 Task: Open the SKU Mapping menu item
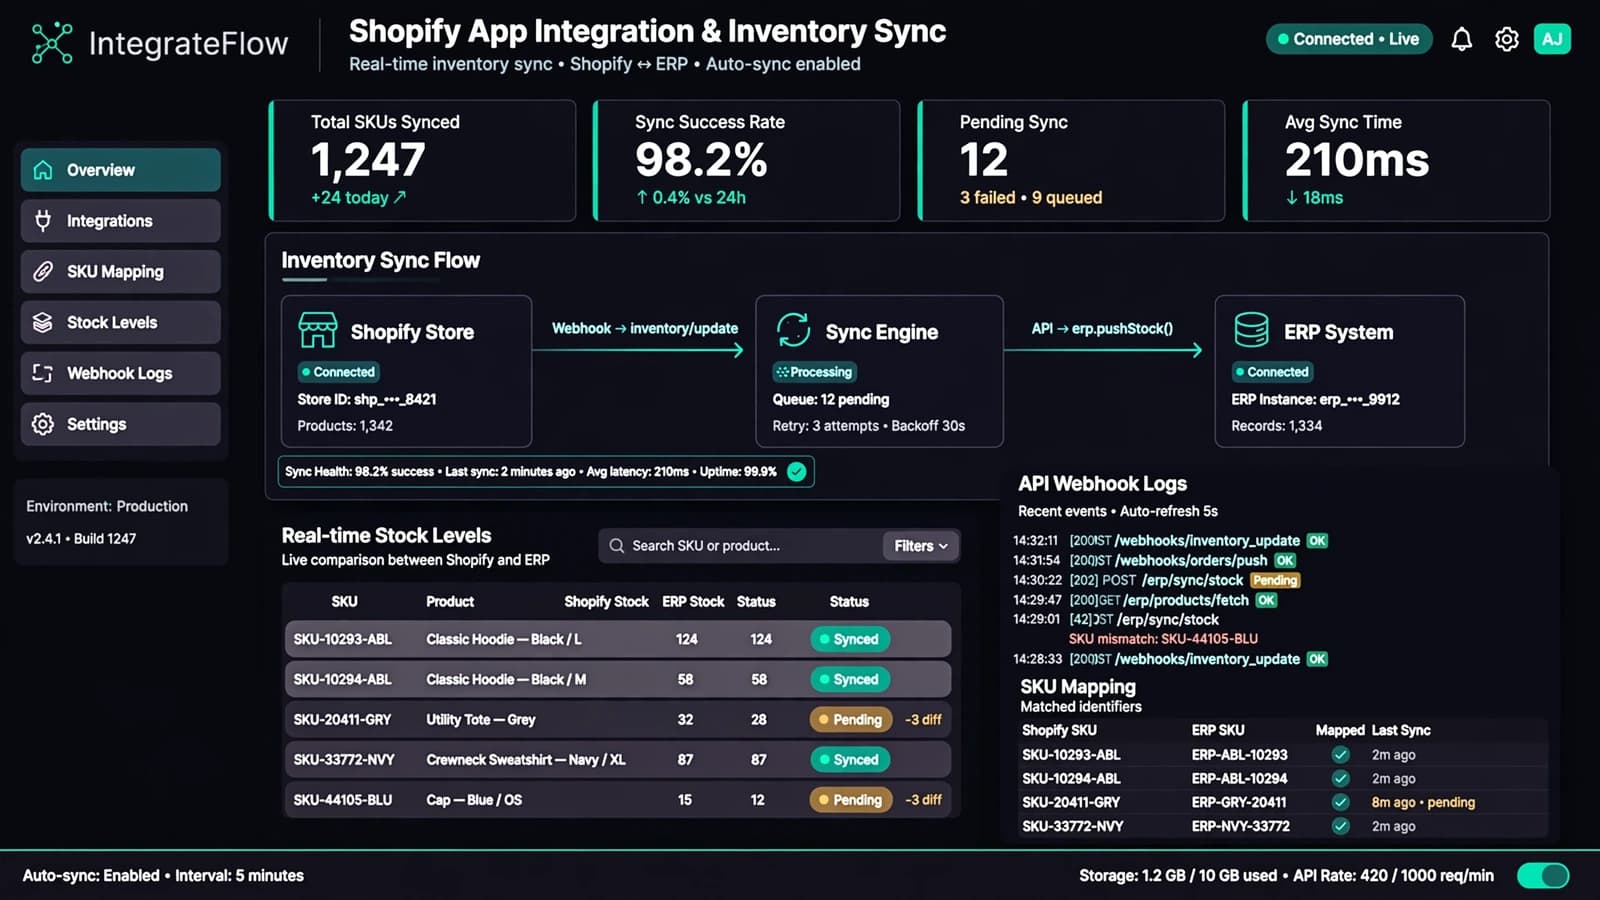pyautogui.click(x=120, y=271)
